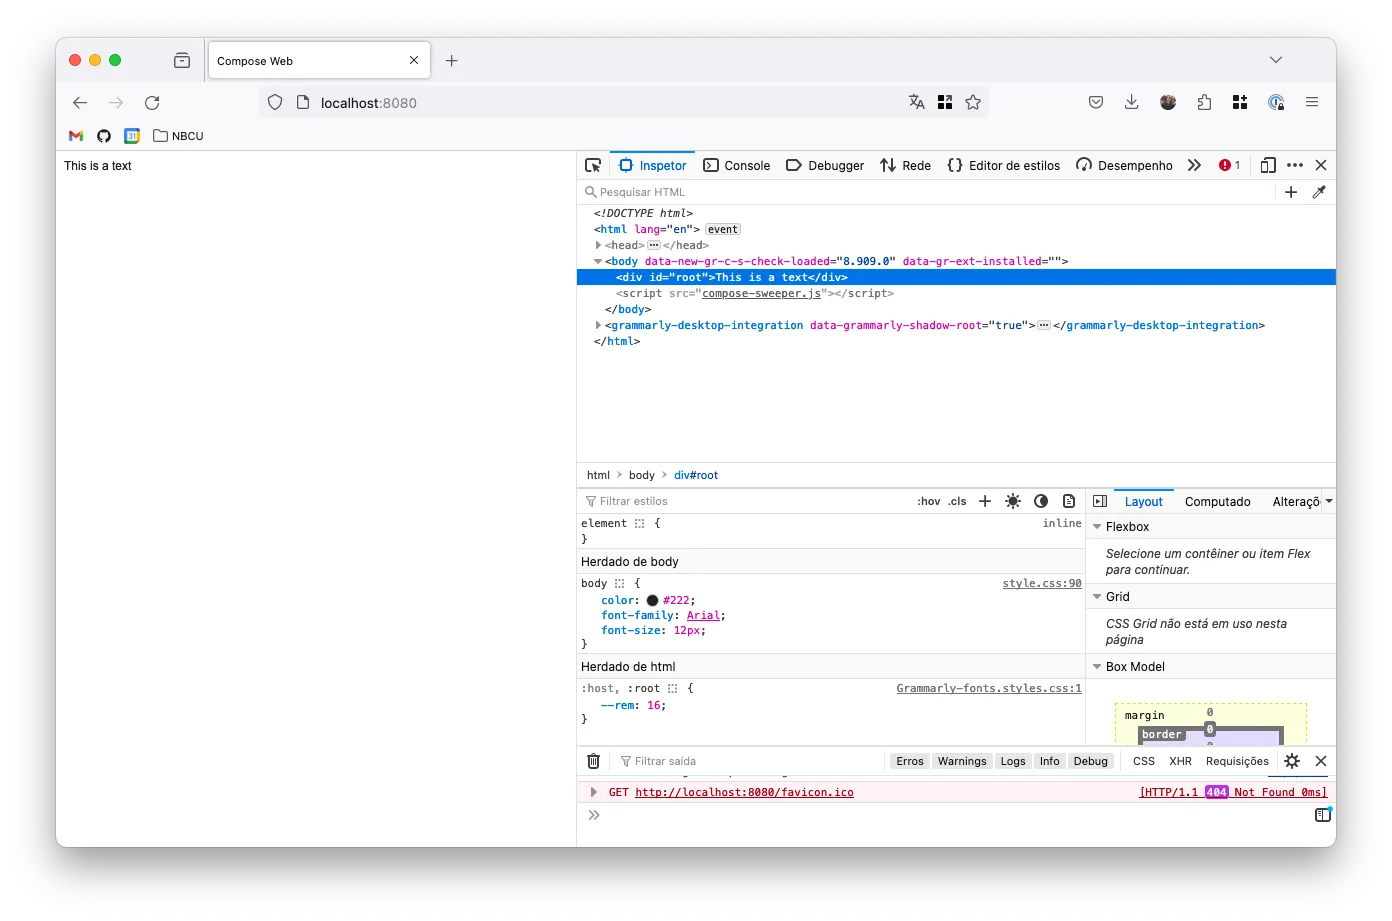Switch to the Layout sidebar tab
This screenshot has width=1392, height=921.
1143,501
